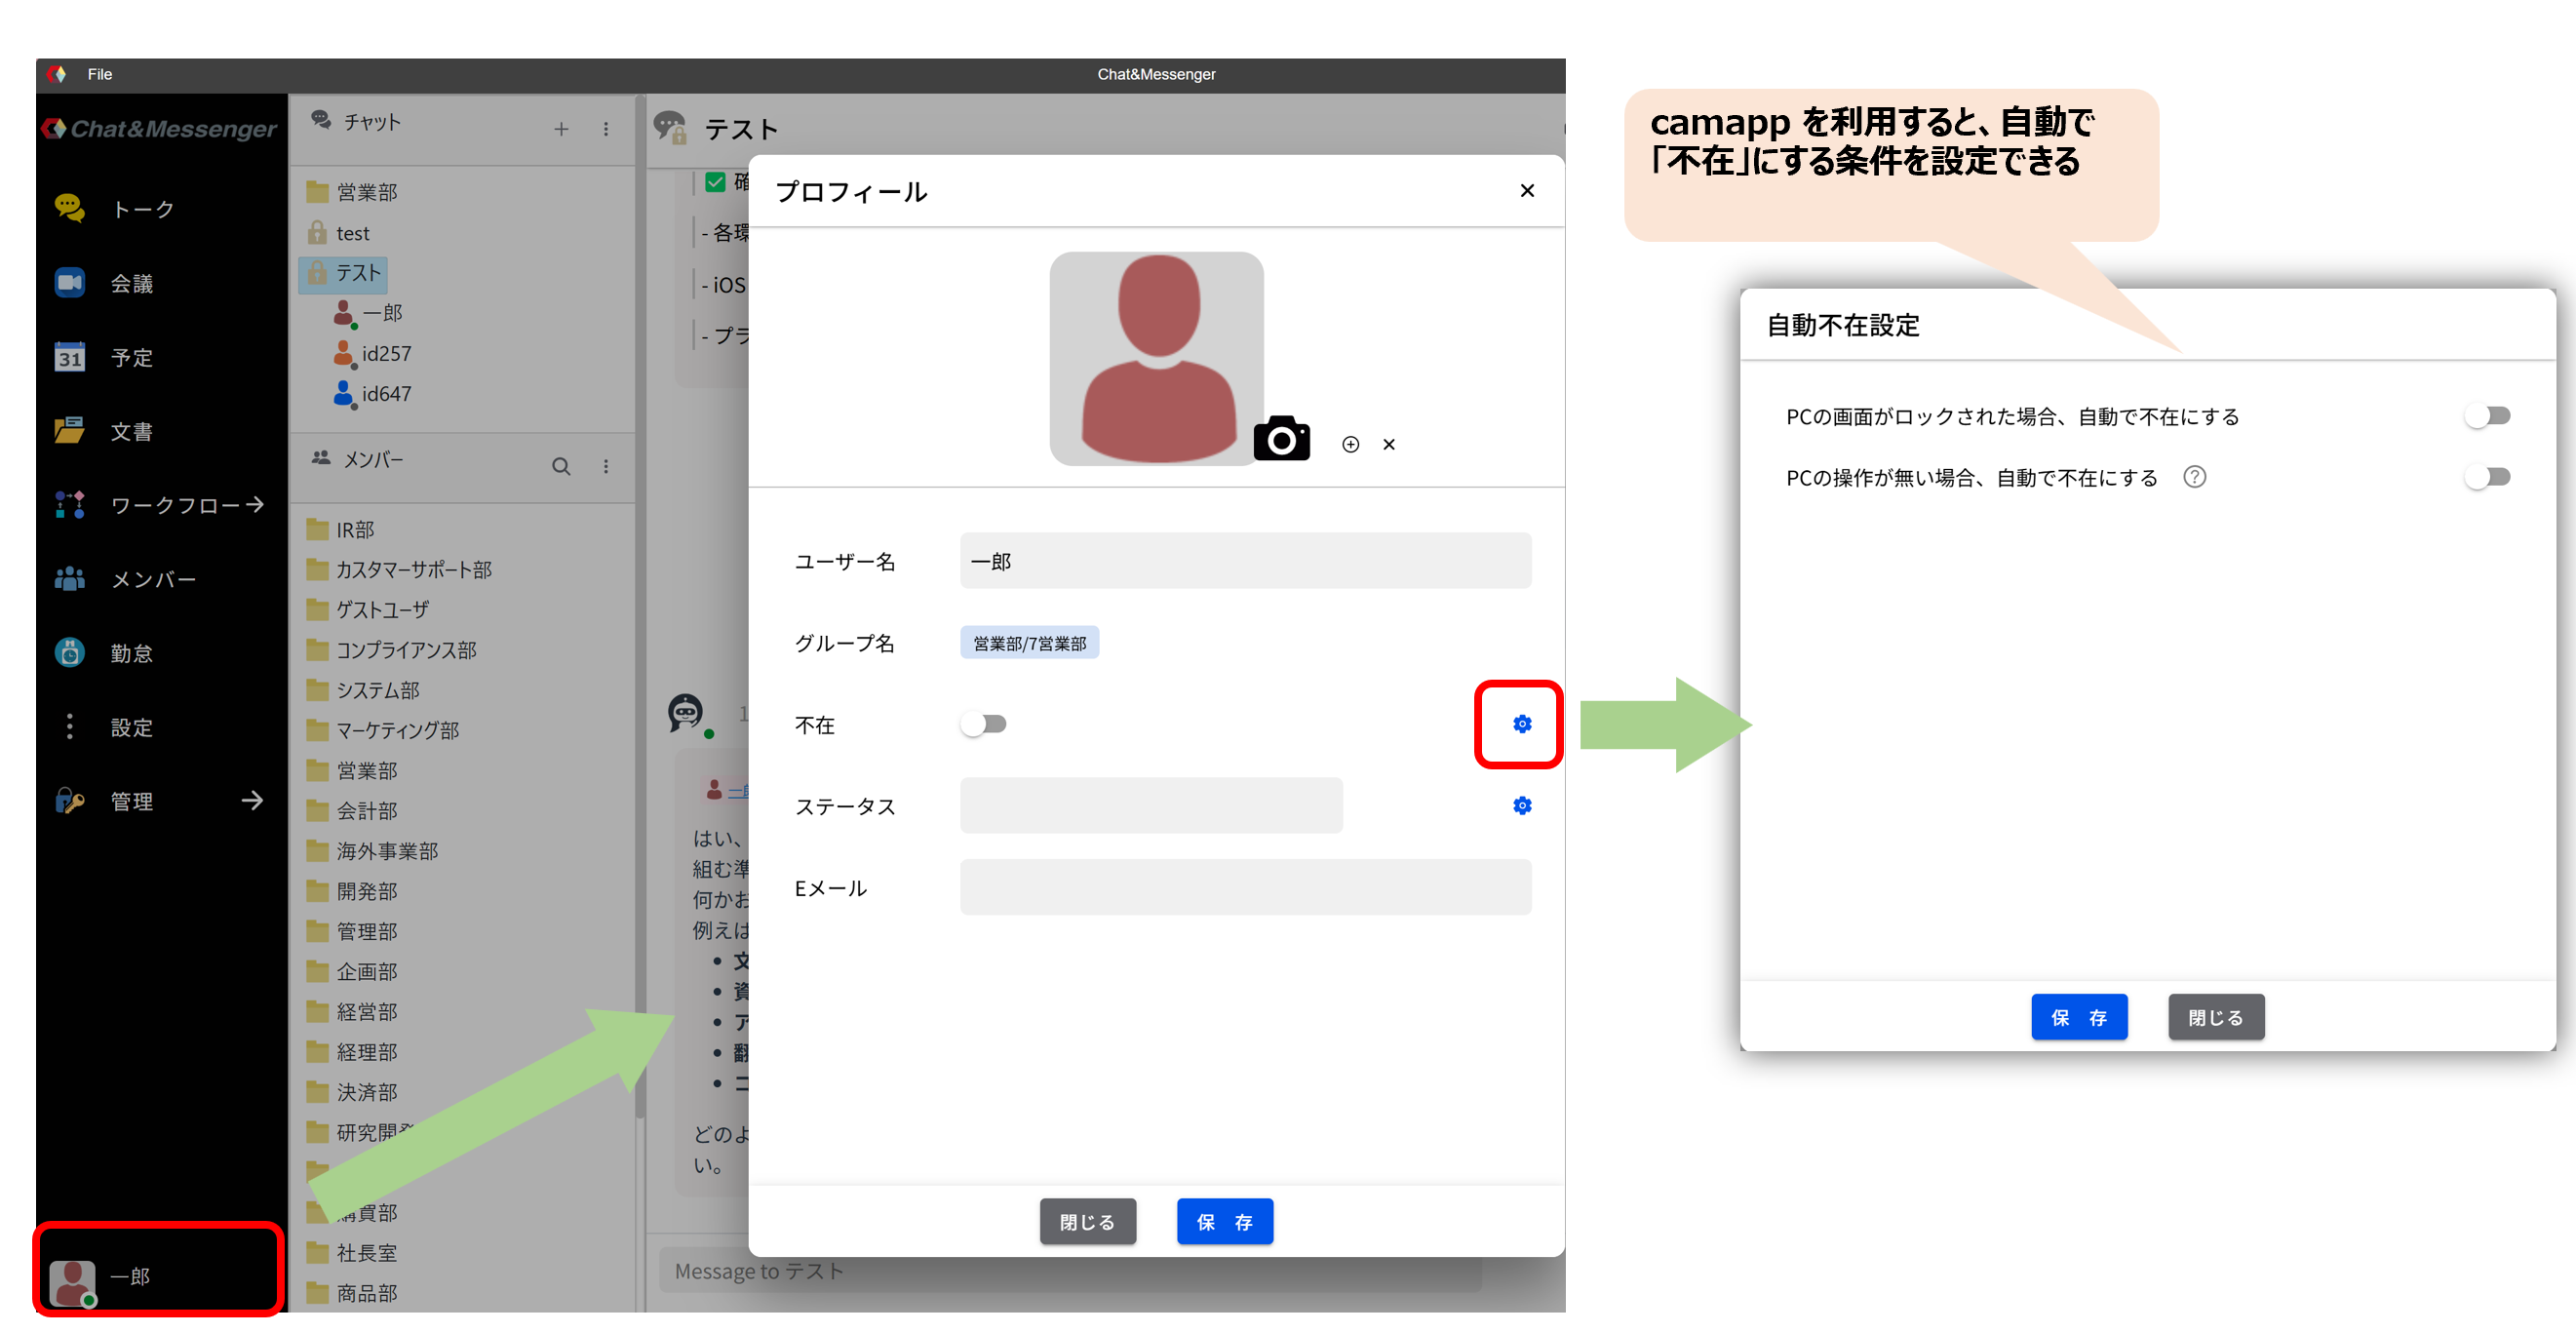Open the 会議 video meeting sidebar icon
Viewport: 2576px width, 1333px height.
(x=70, y=283)
